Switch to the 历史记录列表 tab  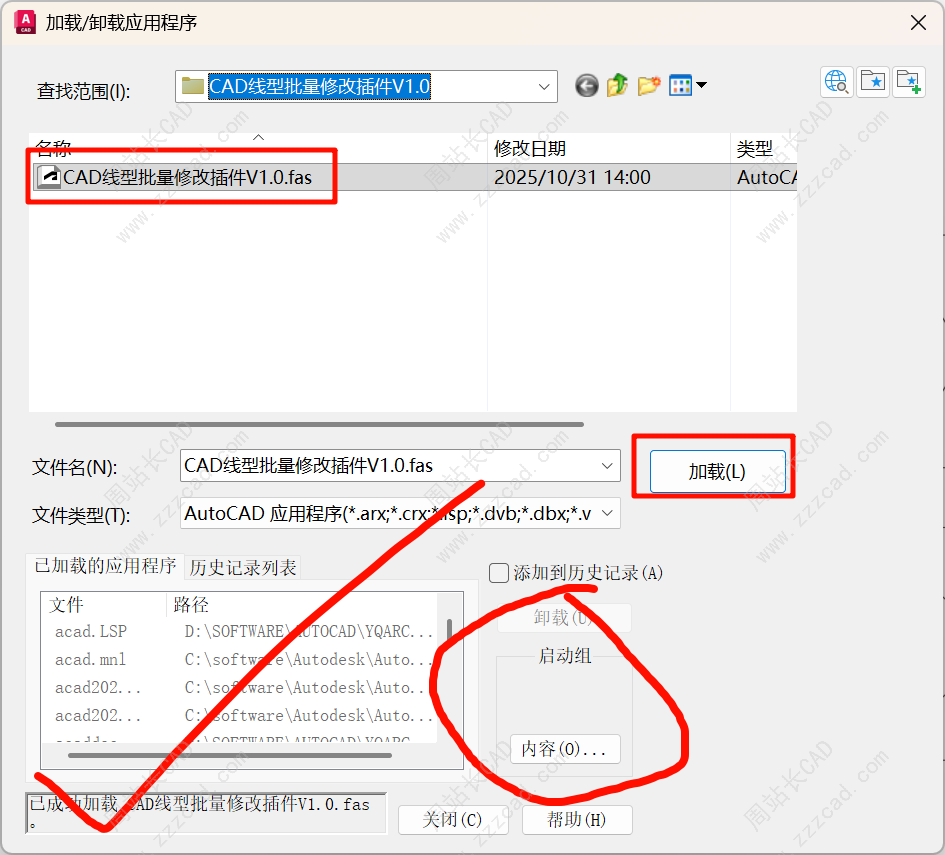click(x=243, y=568)
